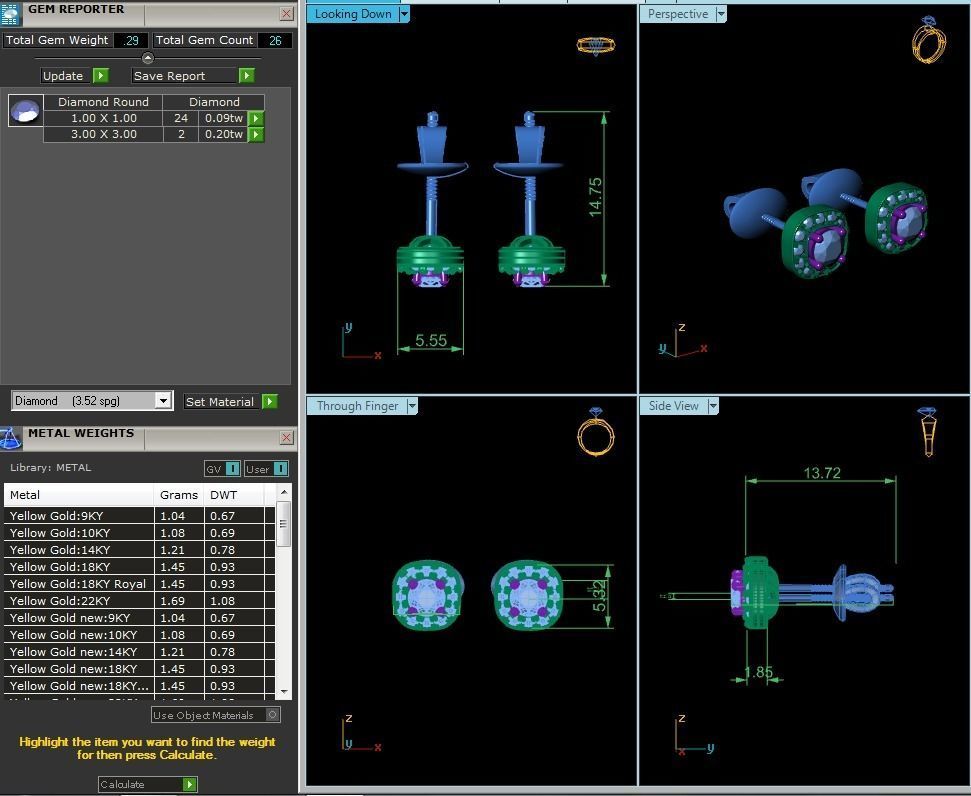Open the Through Finger viewport dropdown arrow
The height and width of the screenshot is (796, 971).
(x=412, y=406)
